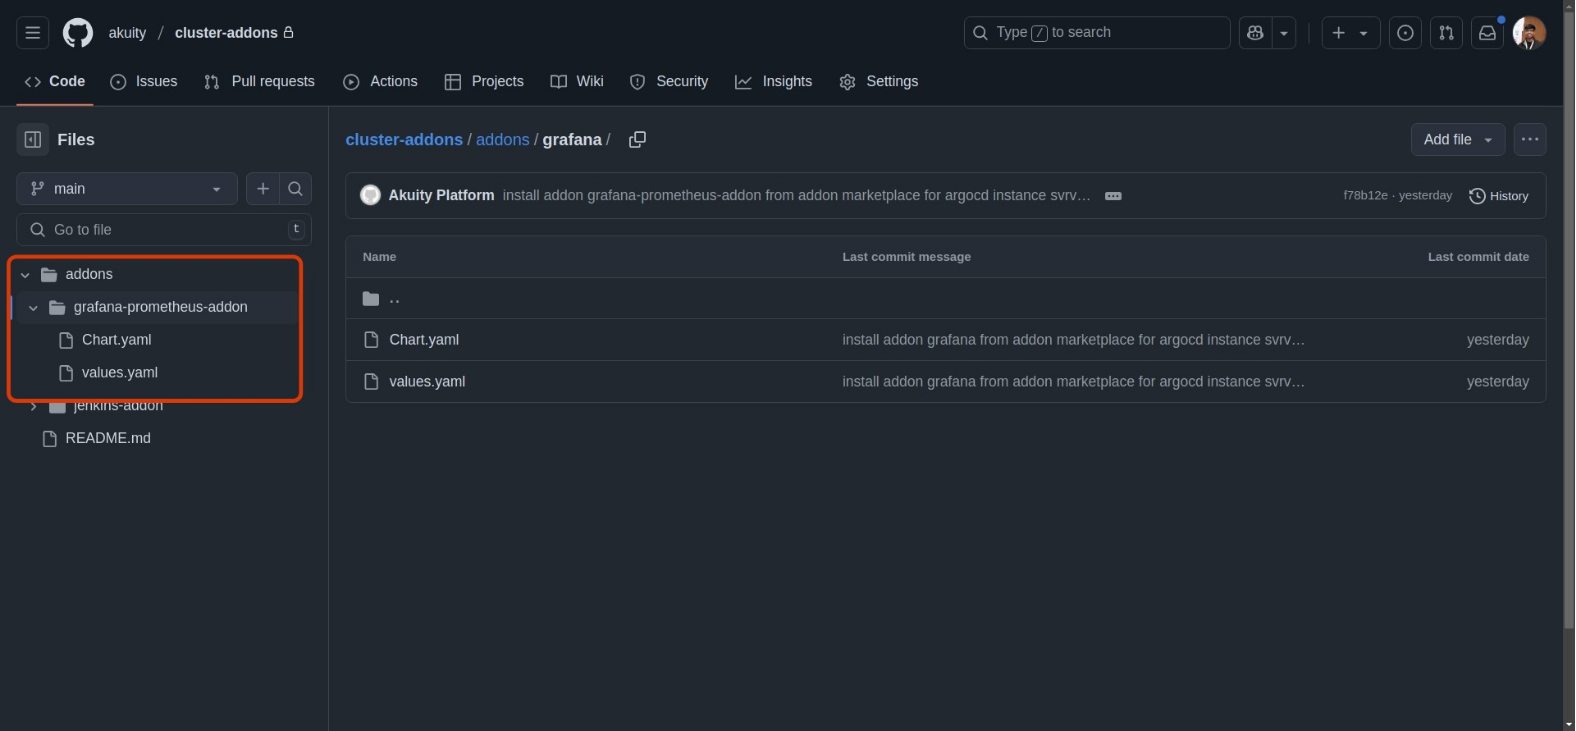The width and height of the screenshot is (1576, 731).
Task: Open latest commit message link
Action: coord(796,195)
